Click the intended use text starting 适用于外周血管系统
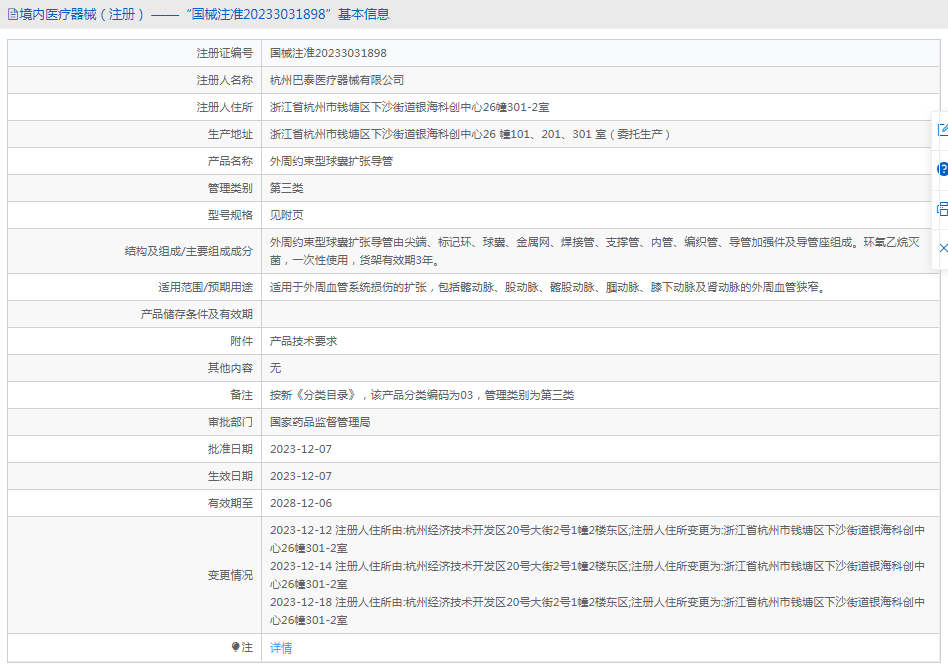This screenshot has height=667, width=948. (548, 287)
